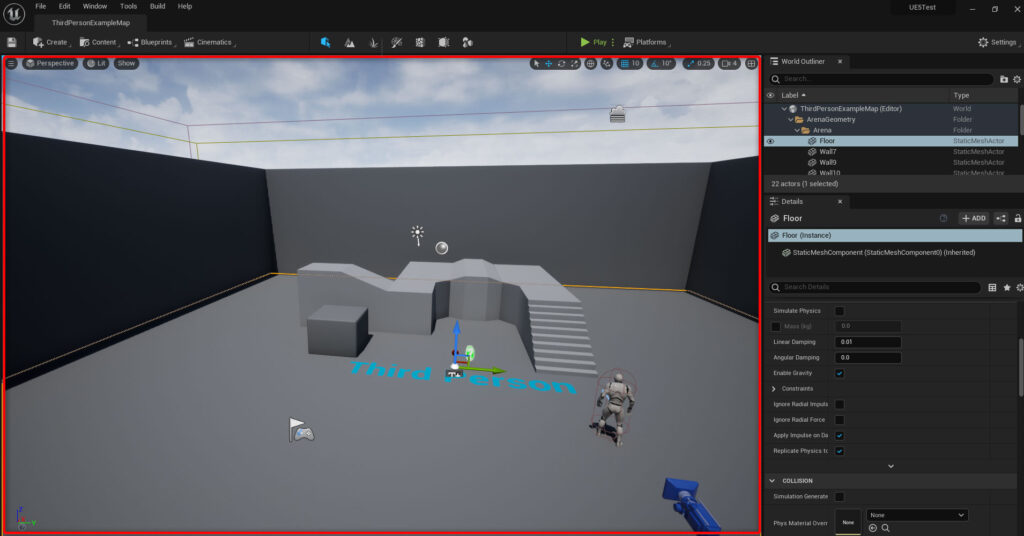Open World Outliner settings gear
The height and width of the screenshot is (536, 1024).
coord(1017,79)
